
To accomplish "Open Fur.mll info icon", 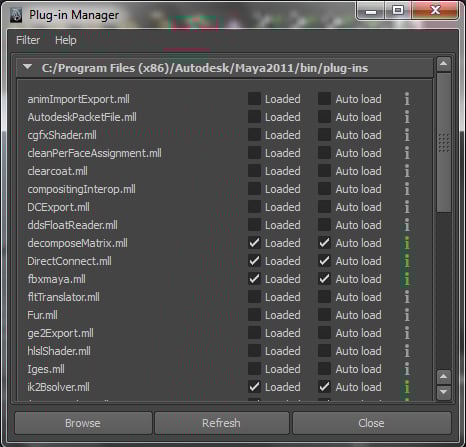I will tap(407, 315).
